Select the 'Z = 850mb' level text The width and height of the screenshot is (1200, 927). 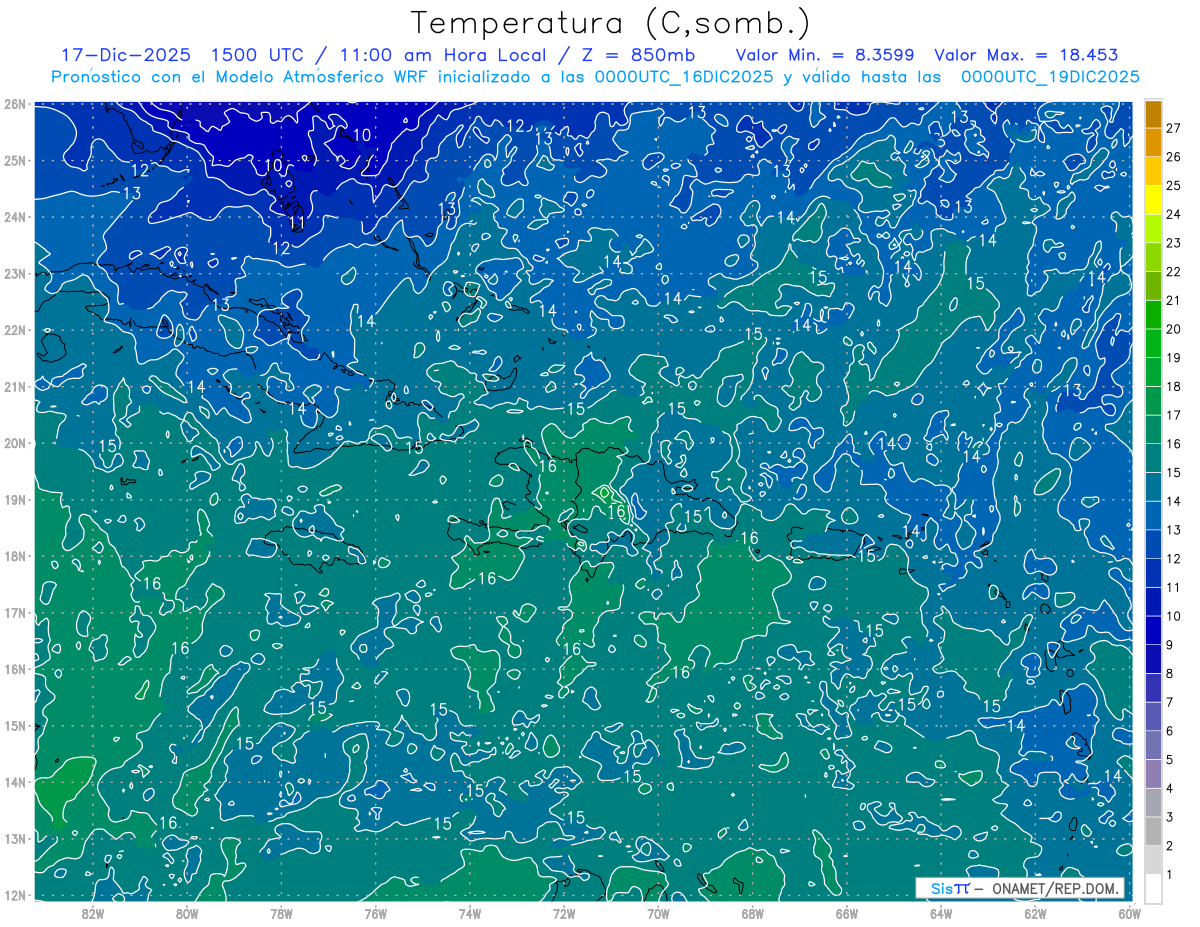pyautogui.click(x=636, y=55)
